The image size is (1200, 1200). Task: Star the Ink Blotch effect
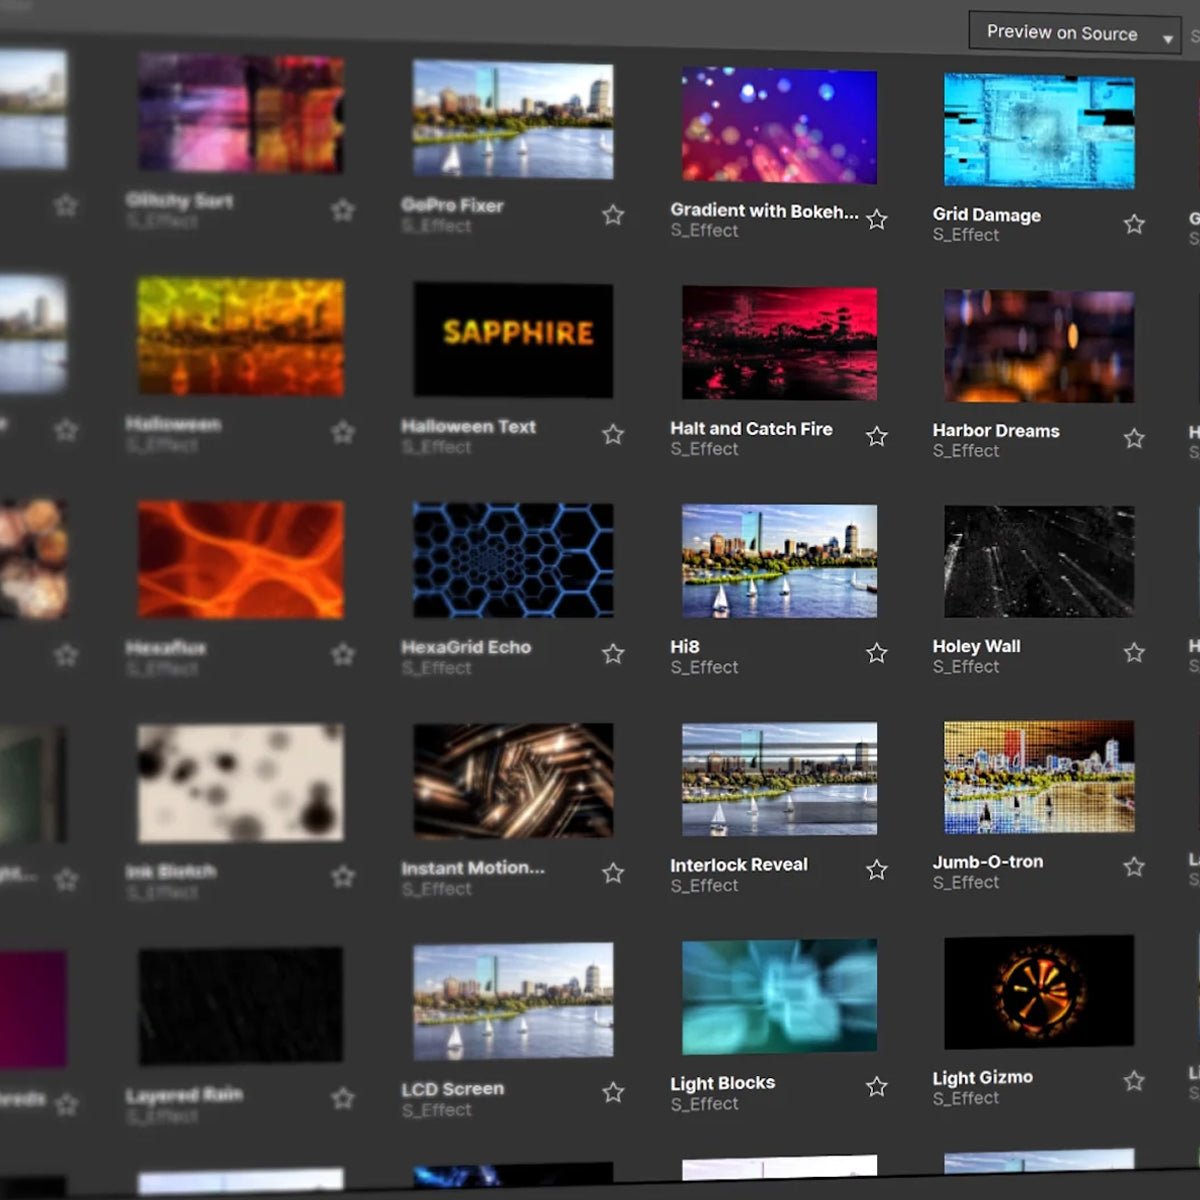tap(342, 875)
